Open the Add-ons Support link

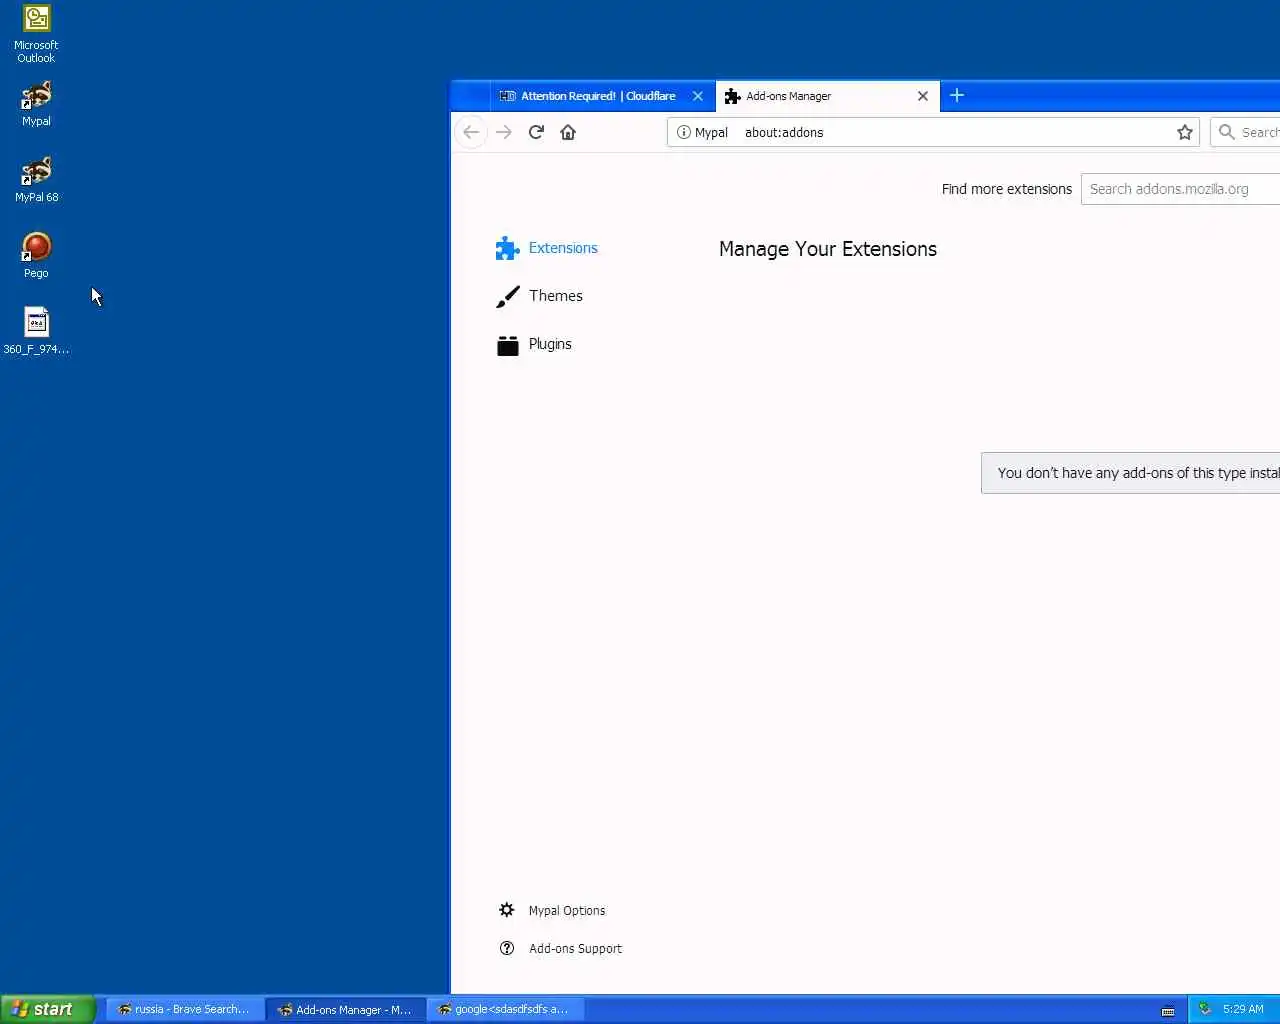560,948
